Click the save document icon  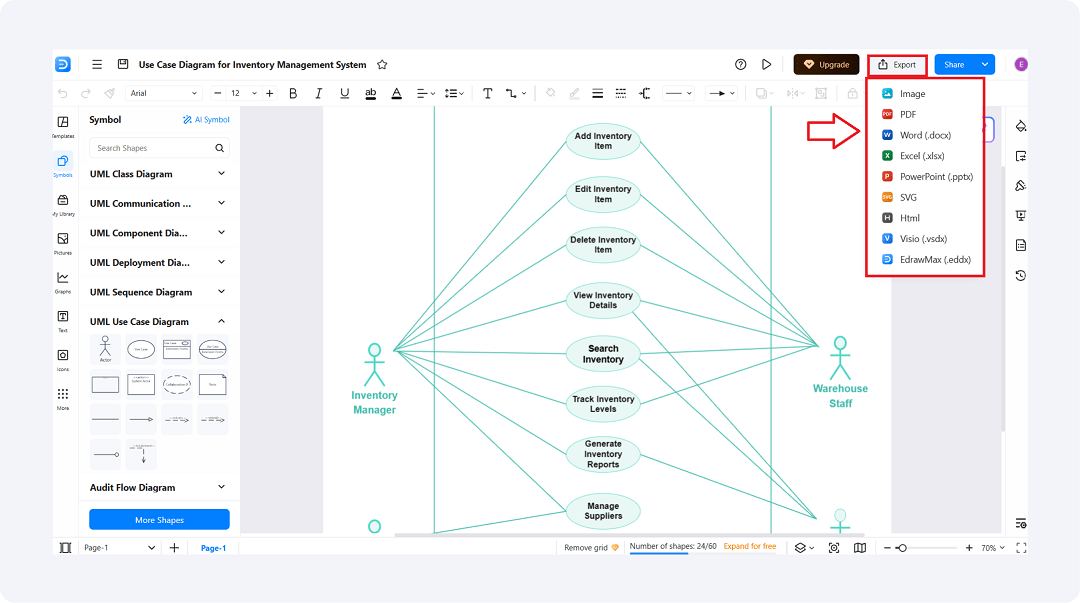click(123, 64)
